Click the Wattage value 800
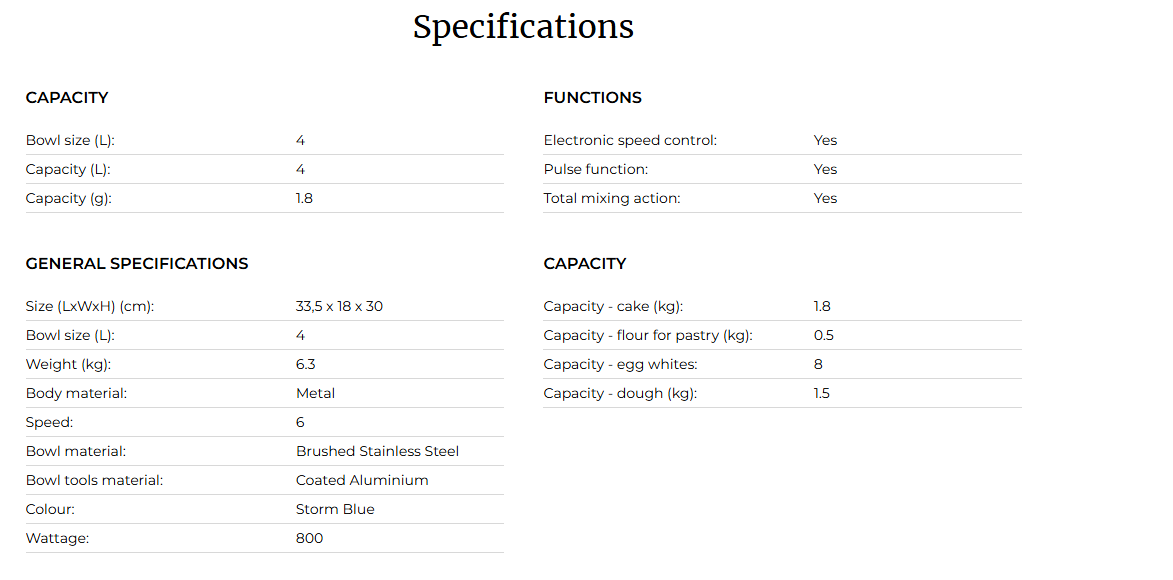 pos(310,539)
